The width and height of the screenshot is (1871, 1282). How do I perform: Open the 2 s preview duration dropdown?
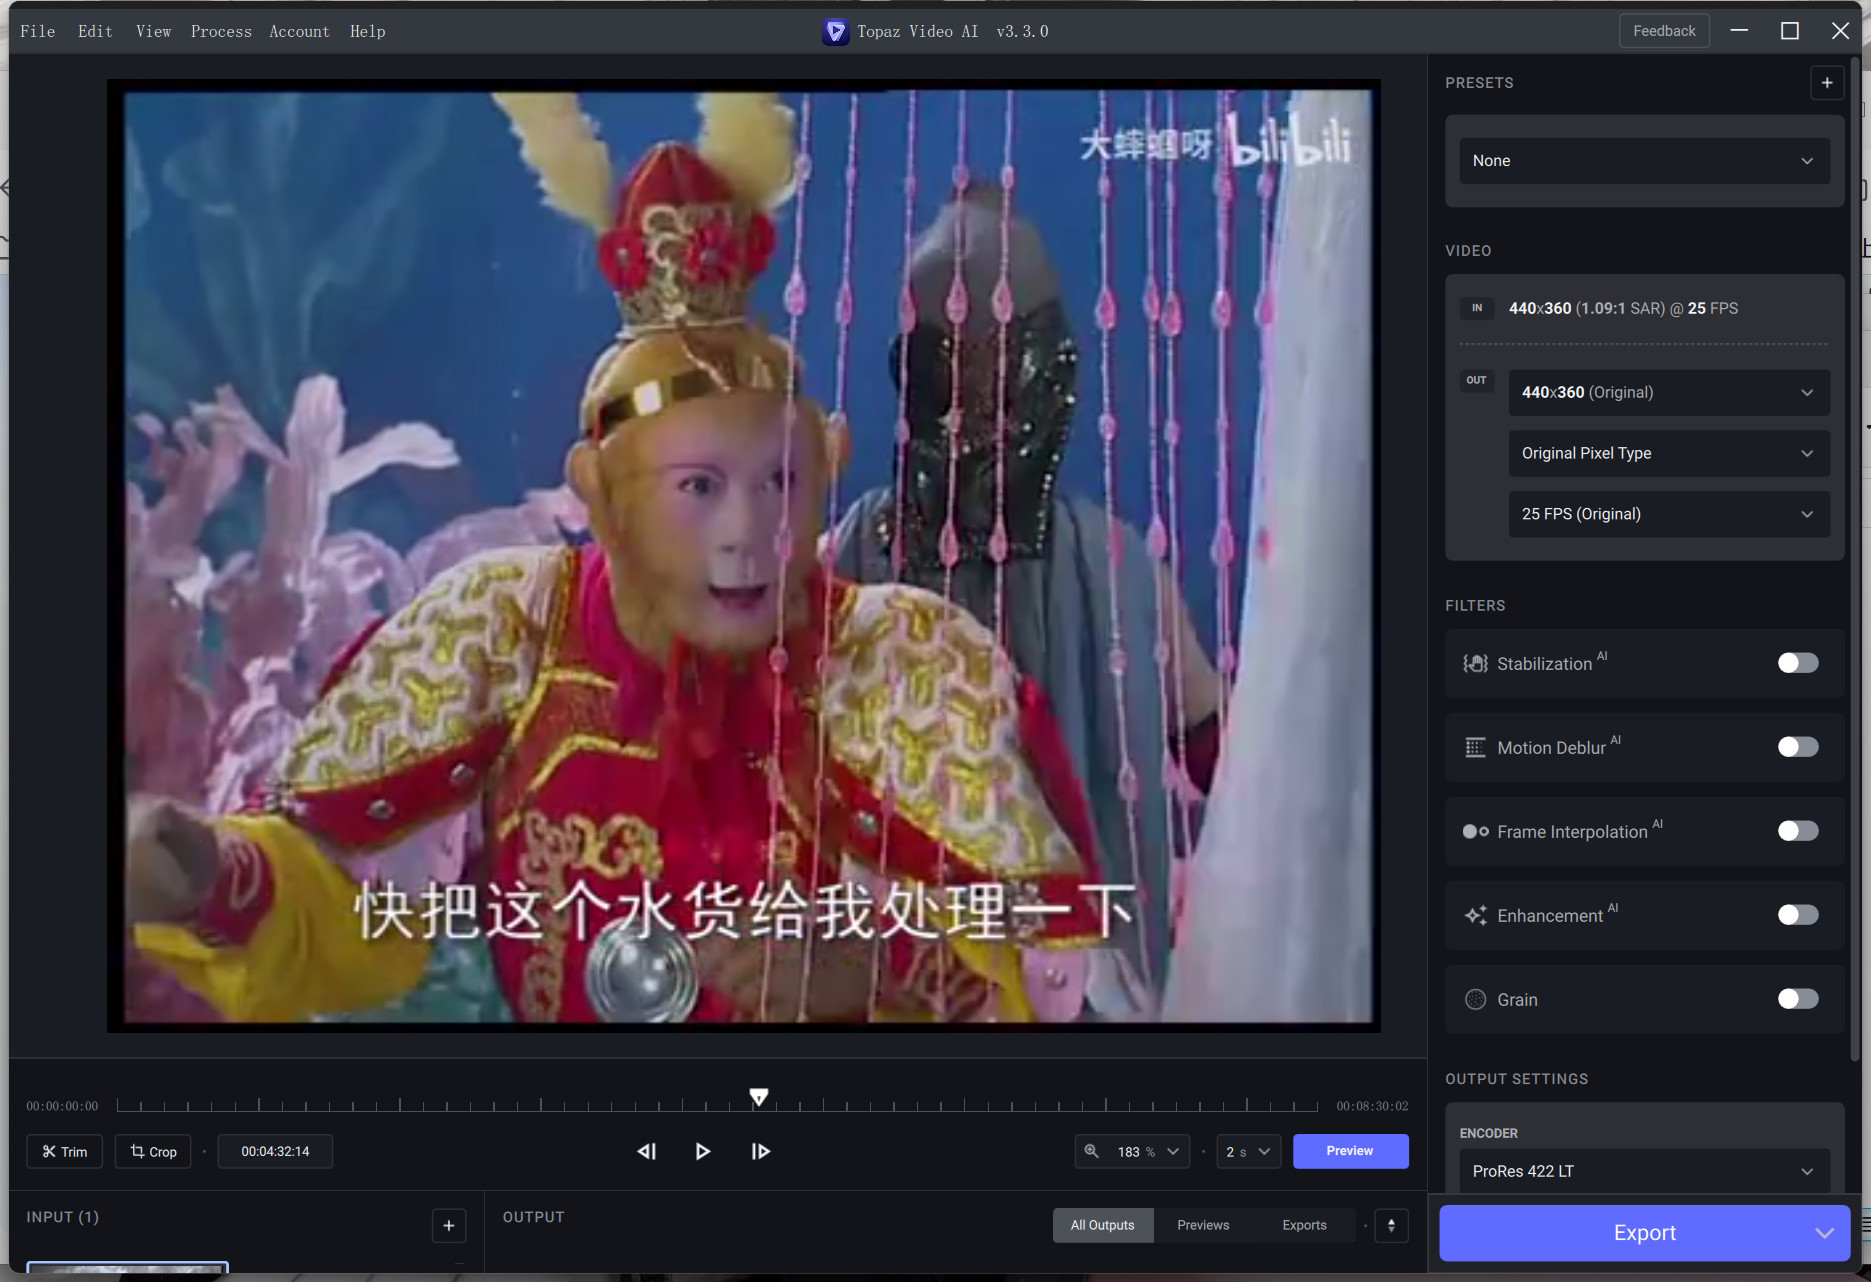pyautogui.click(x=1248, y=1152)
